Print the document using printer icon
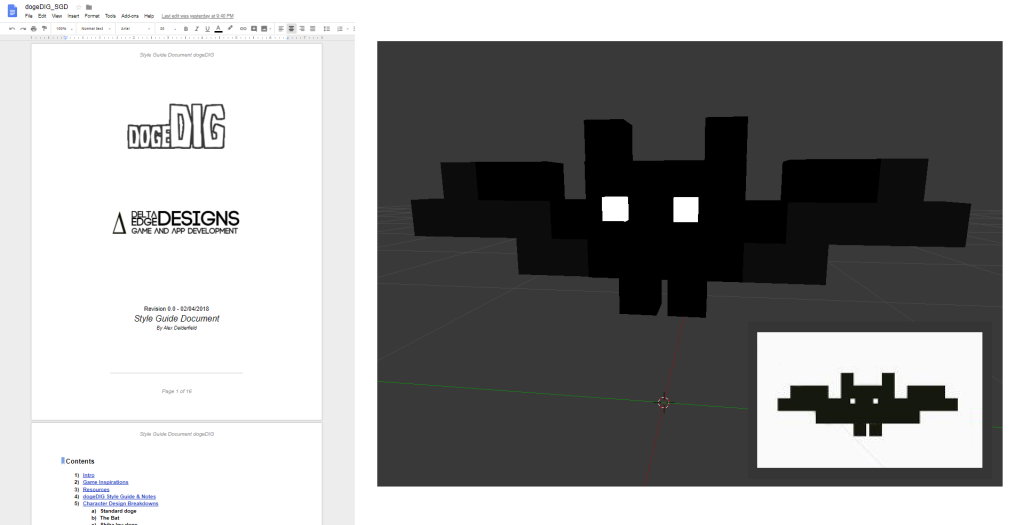This screenshot has height=525, width=1024. [33, 28]
